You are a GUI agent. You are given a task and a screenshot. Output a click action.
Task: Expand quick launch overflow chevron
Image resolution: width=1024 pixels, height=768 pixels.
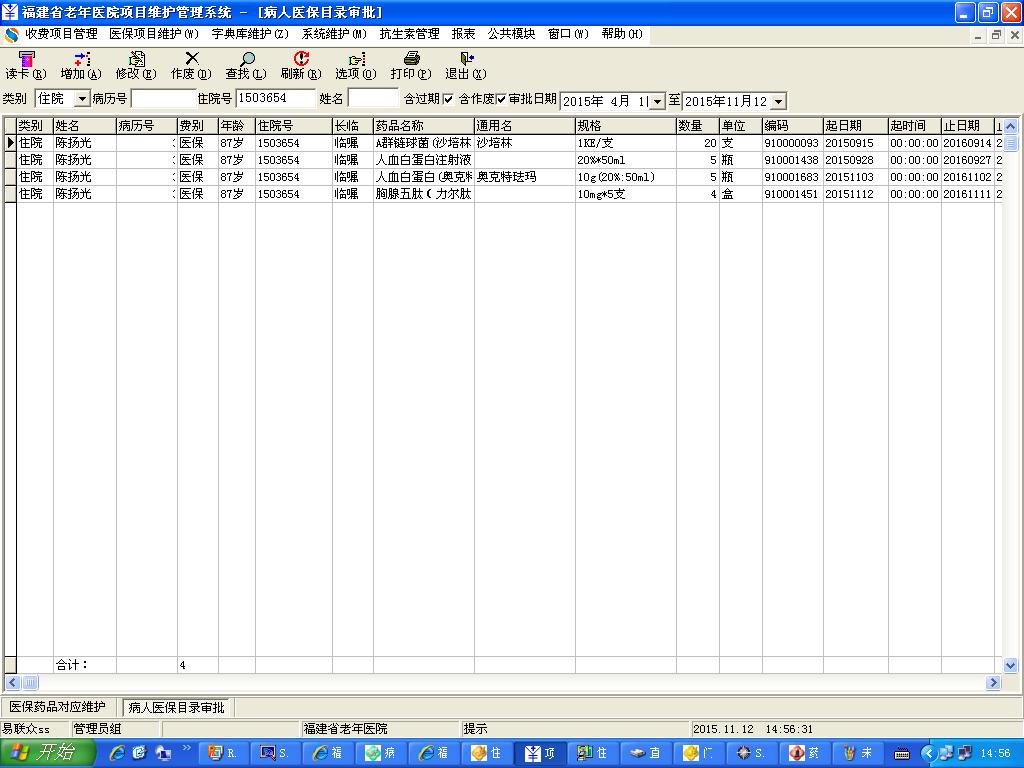[x=187, y=748]
